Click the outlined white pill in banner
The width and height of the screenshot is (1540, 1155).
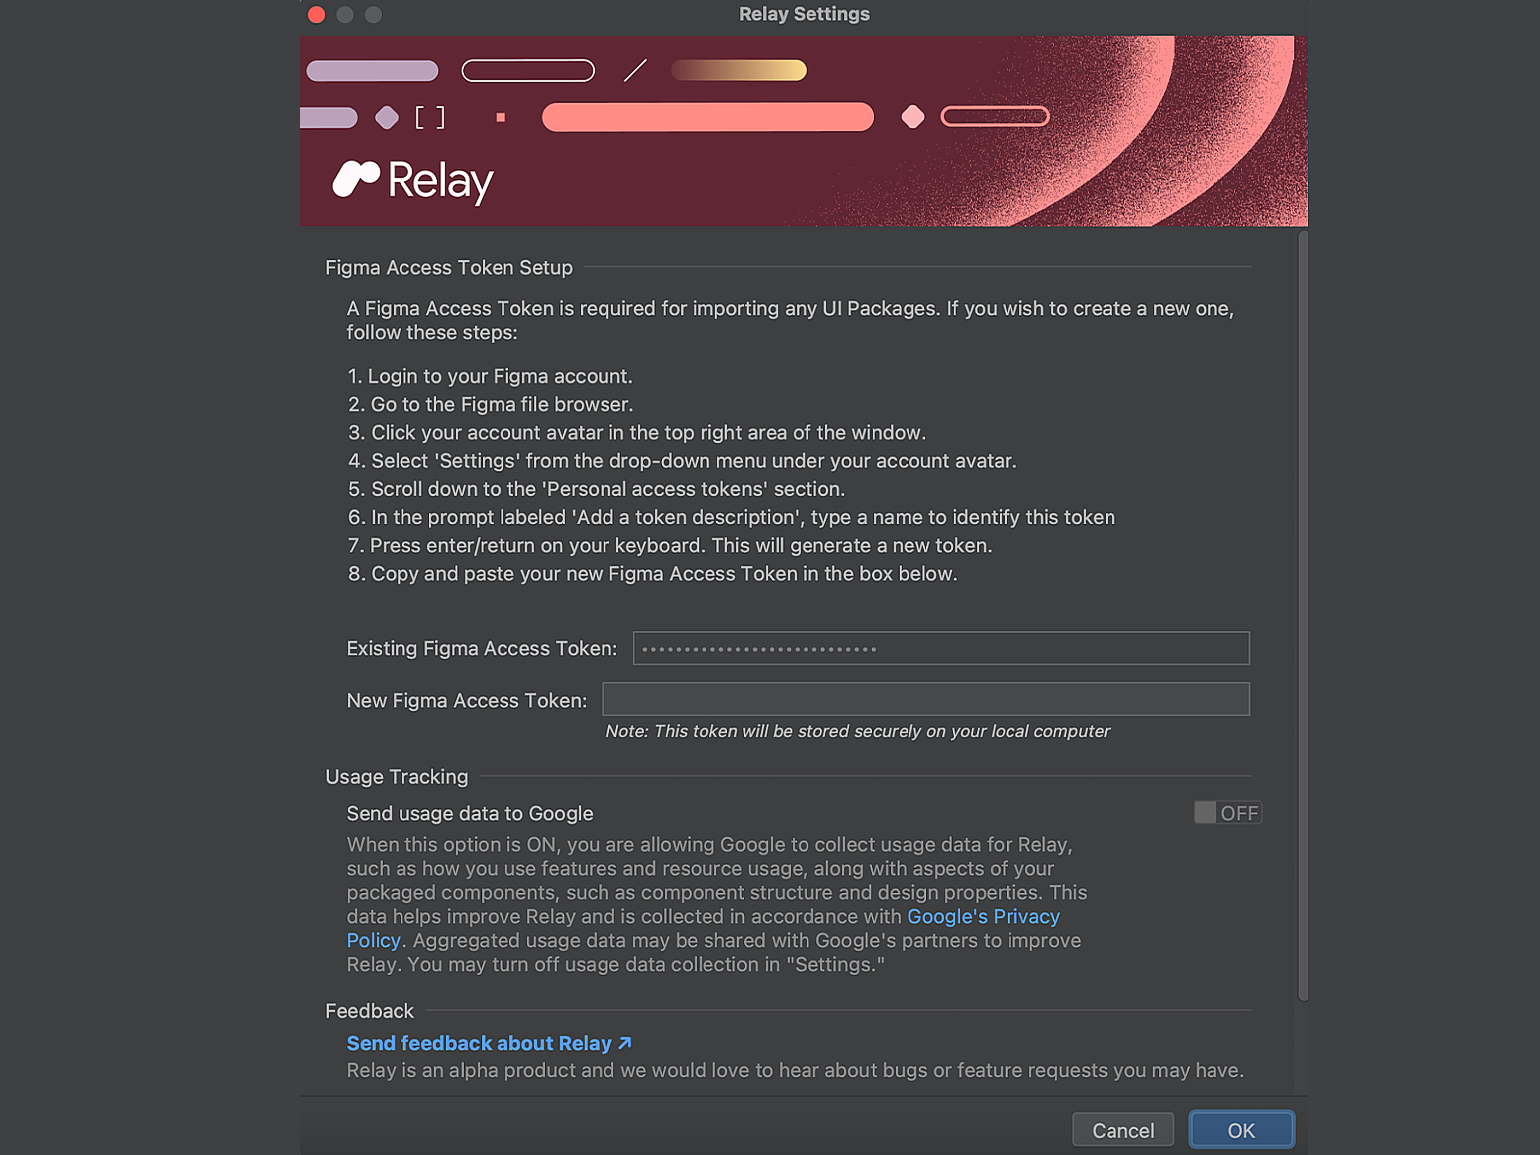tap(528, 70)
